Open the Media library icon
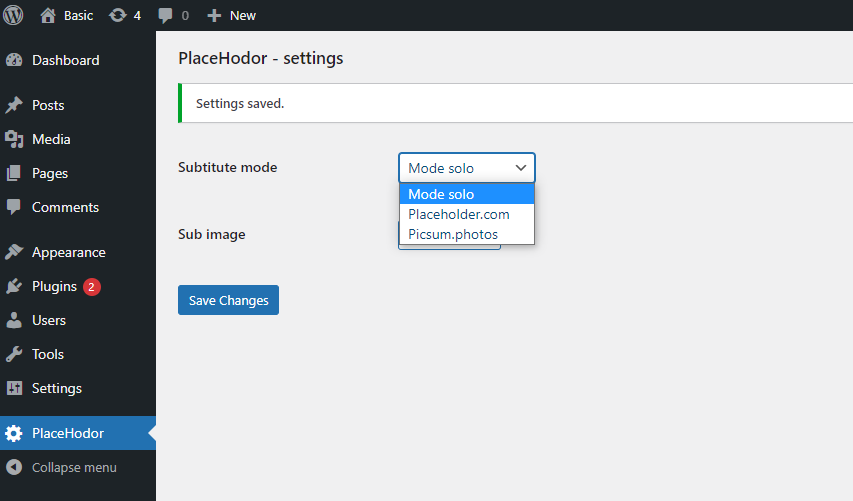The image size is (853, 501). [14, 139]
